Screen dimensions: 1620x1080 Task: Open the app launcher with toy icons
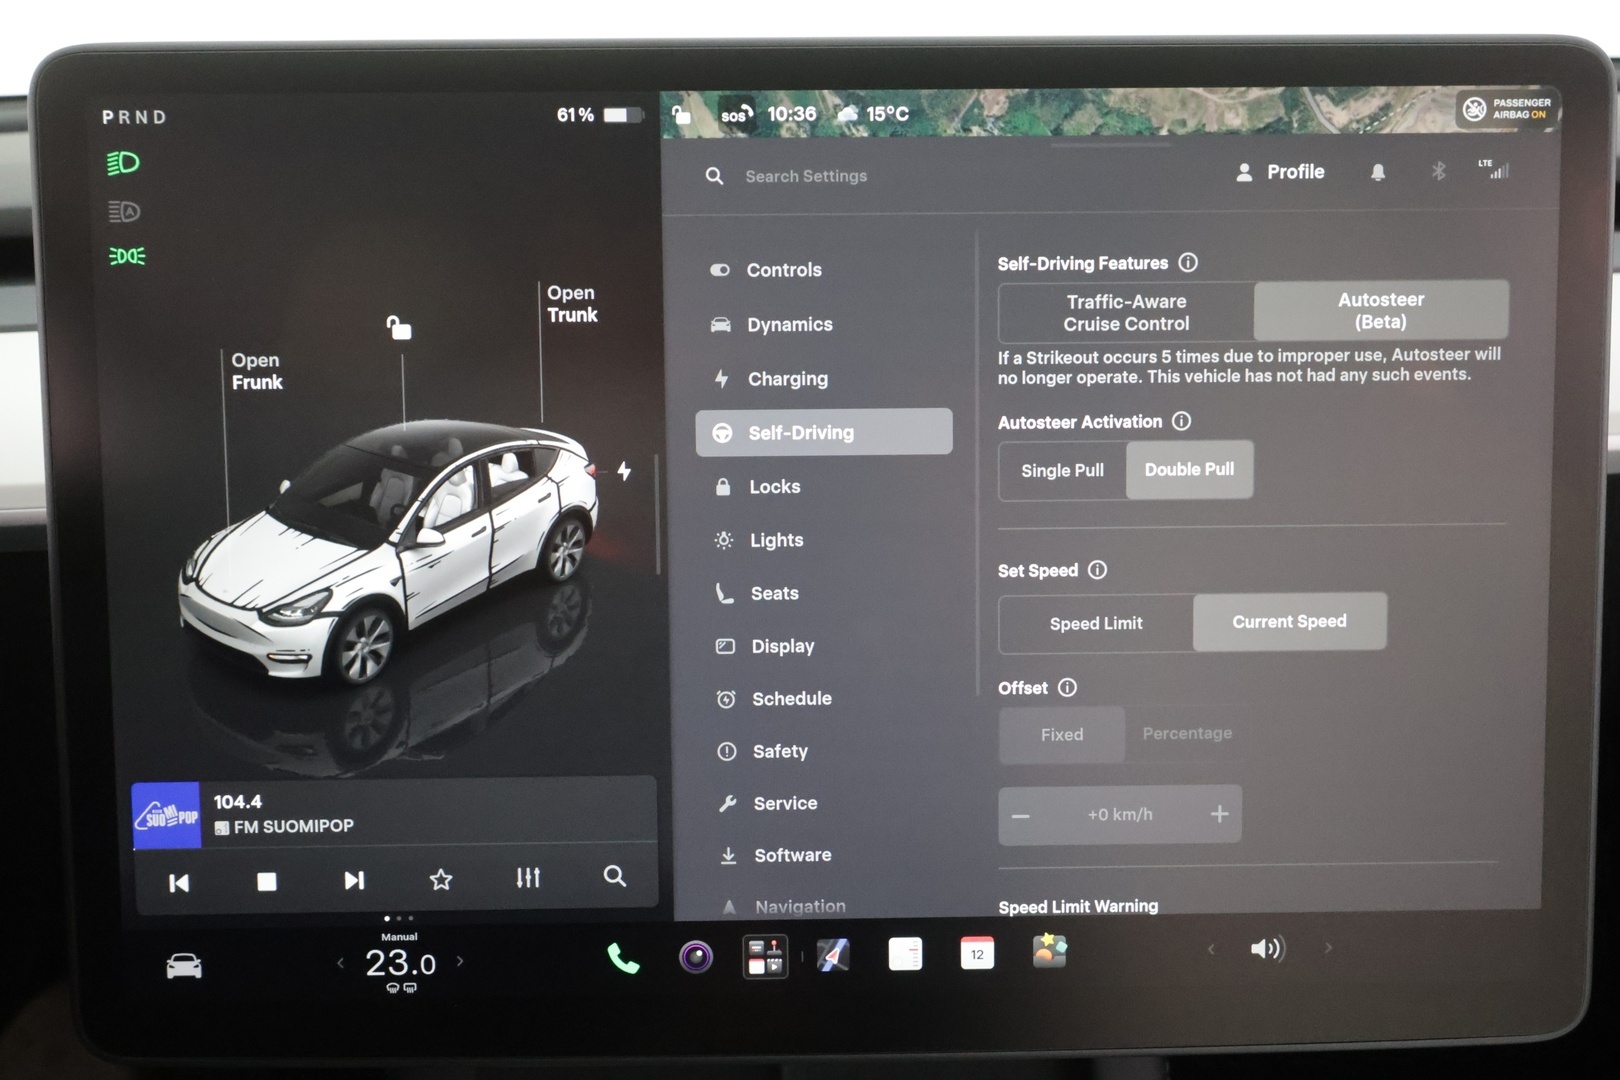[765, 956]
